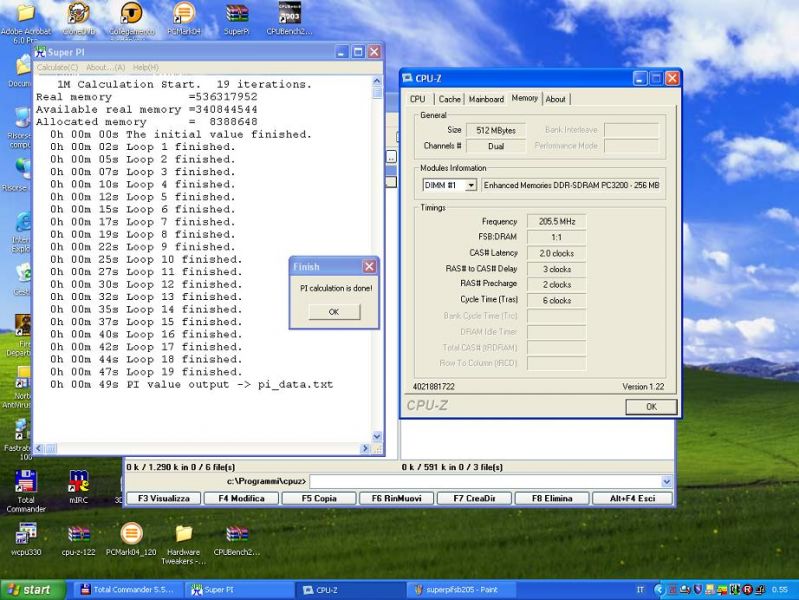Image resolution: width=799 pixels, height=600 pixels.
Task: Click the FSB:DRAM ratio value 1:1
Action: (x=556, y=237)
